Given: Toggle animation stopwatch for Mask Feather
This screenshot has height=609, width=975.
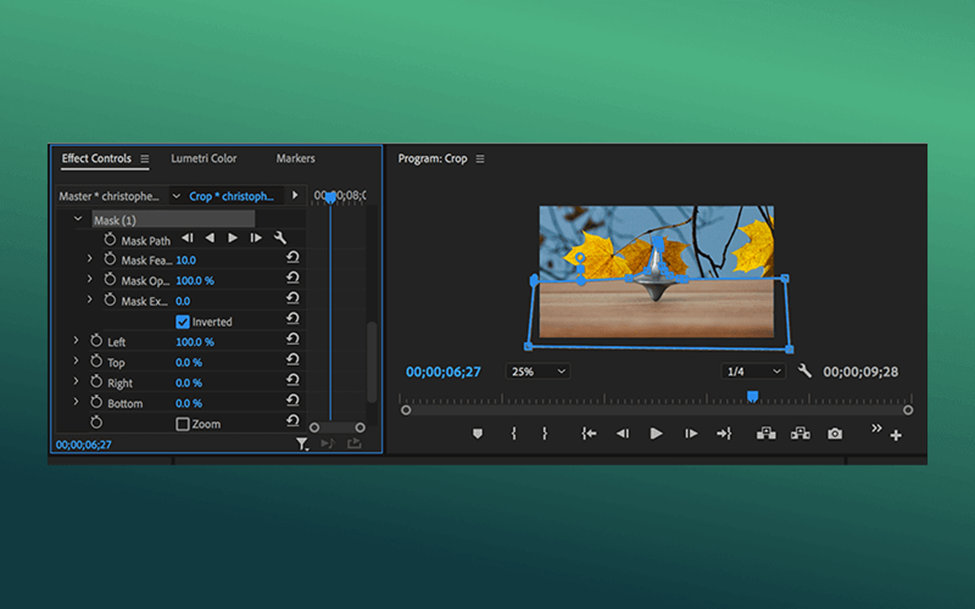Looking at the screenshot, I should pyautogui.click(x=110, y=259).
